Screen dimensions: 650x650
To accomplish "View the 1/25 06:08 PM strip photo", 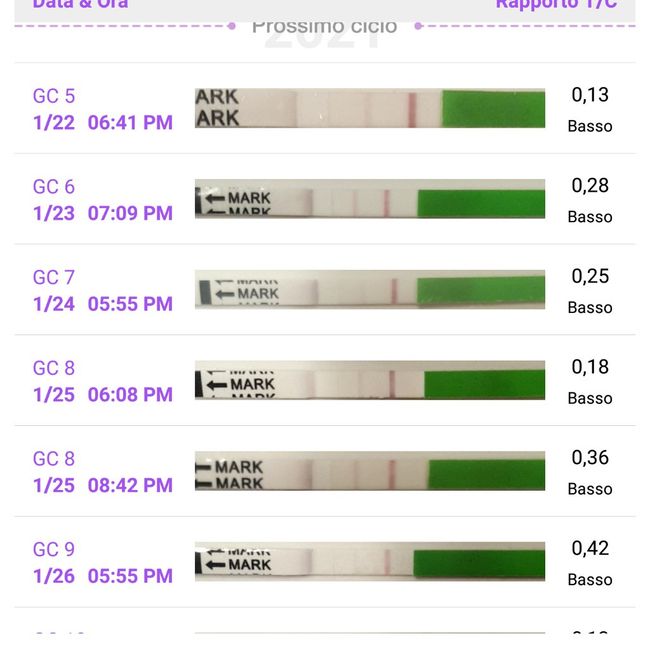I will coord(369,381).
